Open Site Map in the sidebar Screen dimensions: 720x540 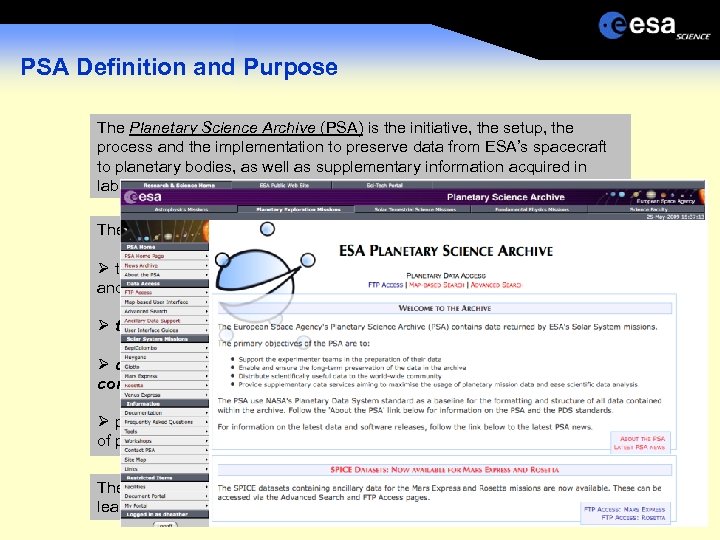point(165,460)
